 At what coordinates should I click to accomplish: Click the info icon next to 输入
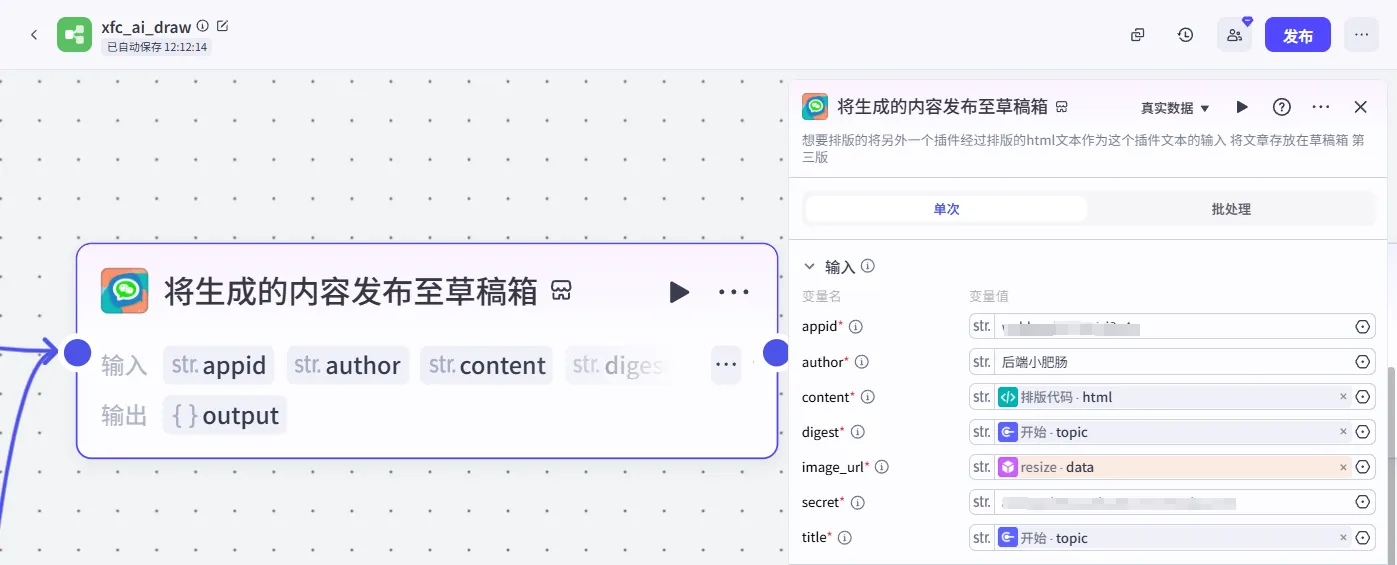point(868,267)
